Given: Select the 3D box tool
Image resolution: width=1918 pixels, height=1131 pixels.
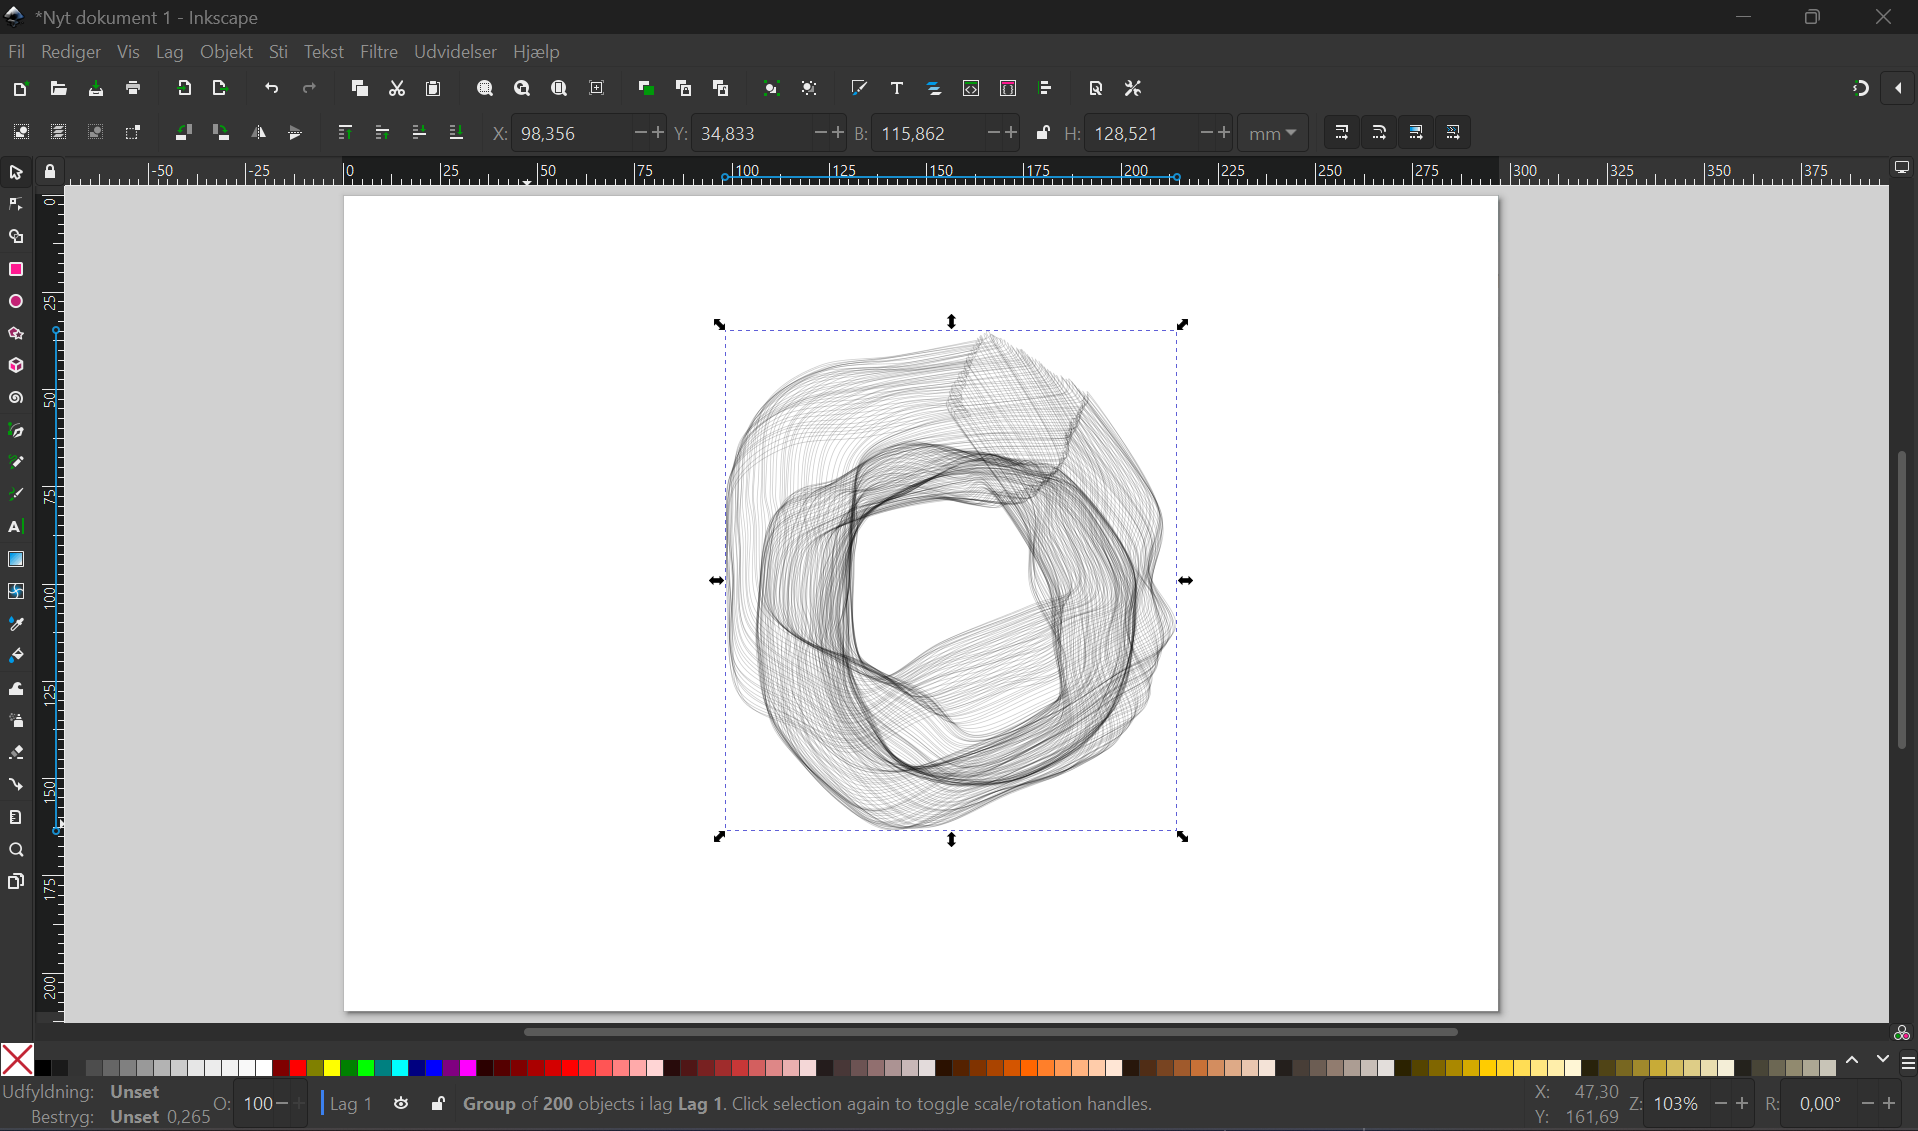Looking at the screenshot, I should tap(15, 366).
